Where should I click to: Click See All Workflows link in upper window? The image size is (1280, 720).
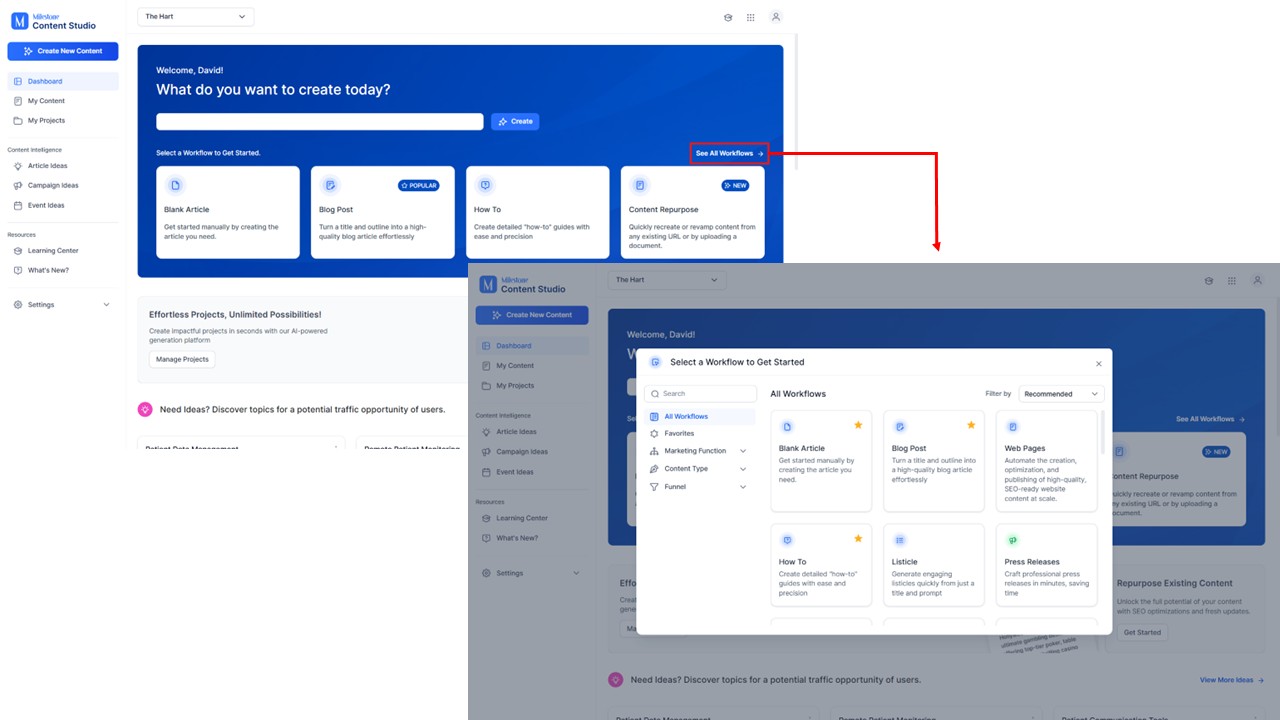(729, 153)
